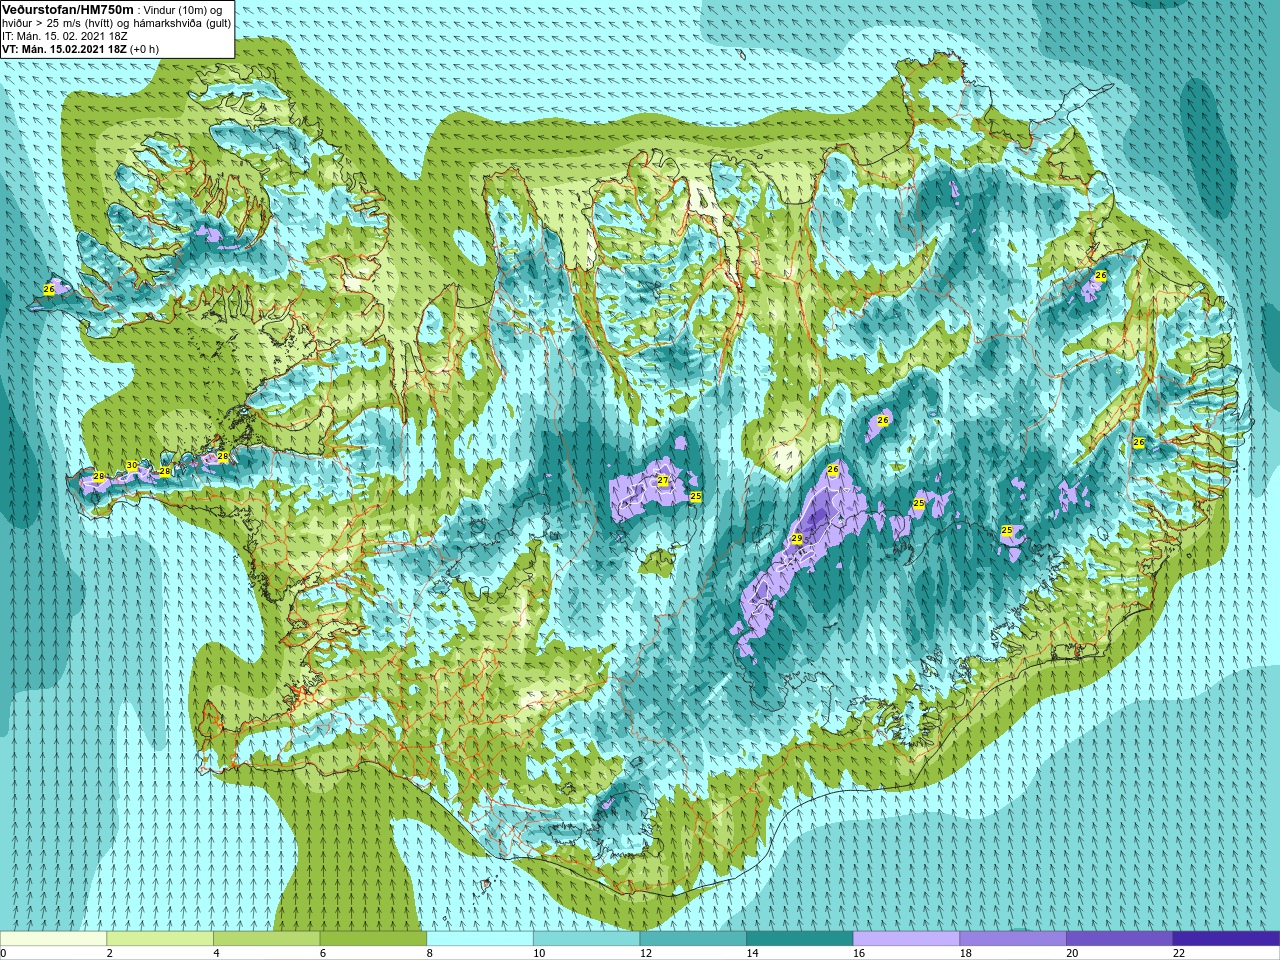Click legend scale tick label 20
The width and height of the screenshot is (1280, 960).
click(1072, 953)
